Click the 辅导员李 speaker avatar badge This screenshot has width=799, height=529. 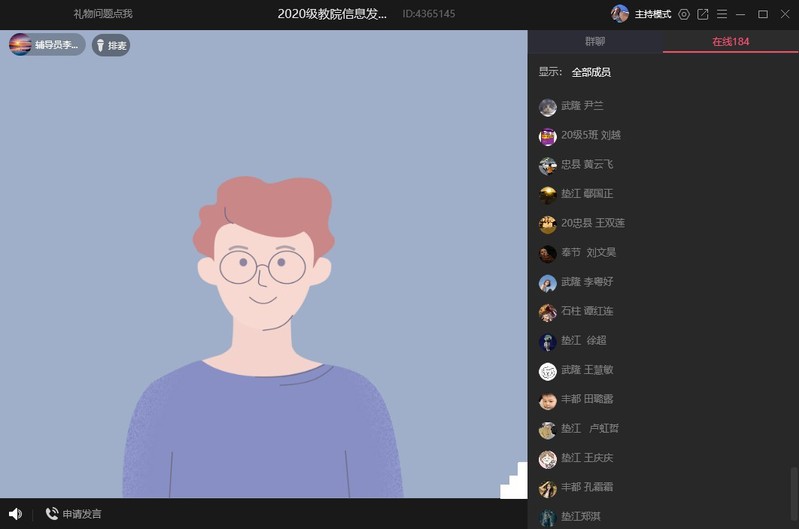tap(21, 45)
